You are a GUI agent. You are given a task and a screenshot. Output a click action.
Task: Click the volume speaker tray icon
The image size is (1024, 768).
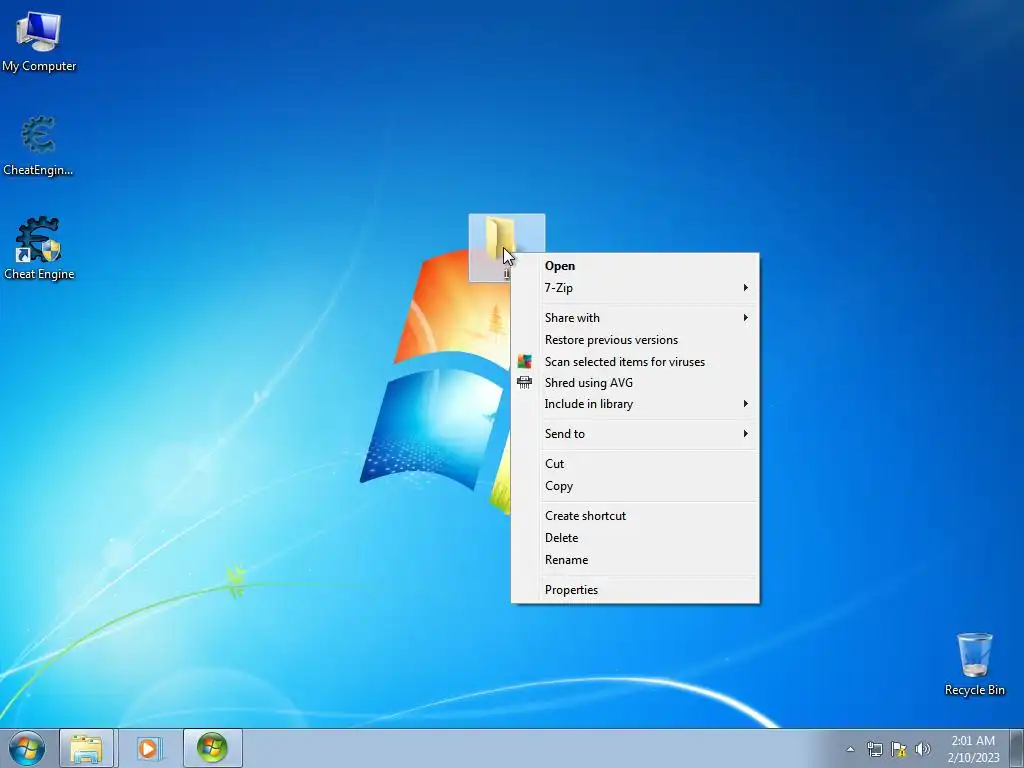click(x=922, y=749)
